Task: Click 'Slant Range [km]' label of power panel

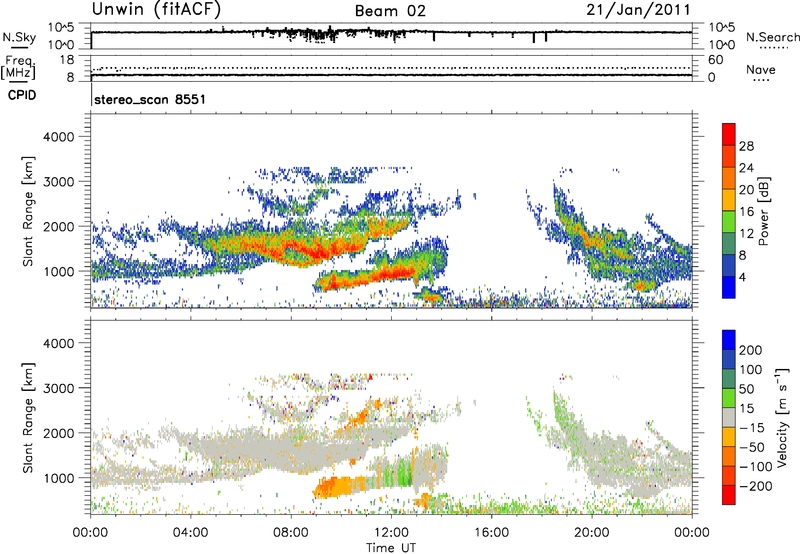Action: (x=28, y=211)
